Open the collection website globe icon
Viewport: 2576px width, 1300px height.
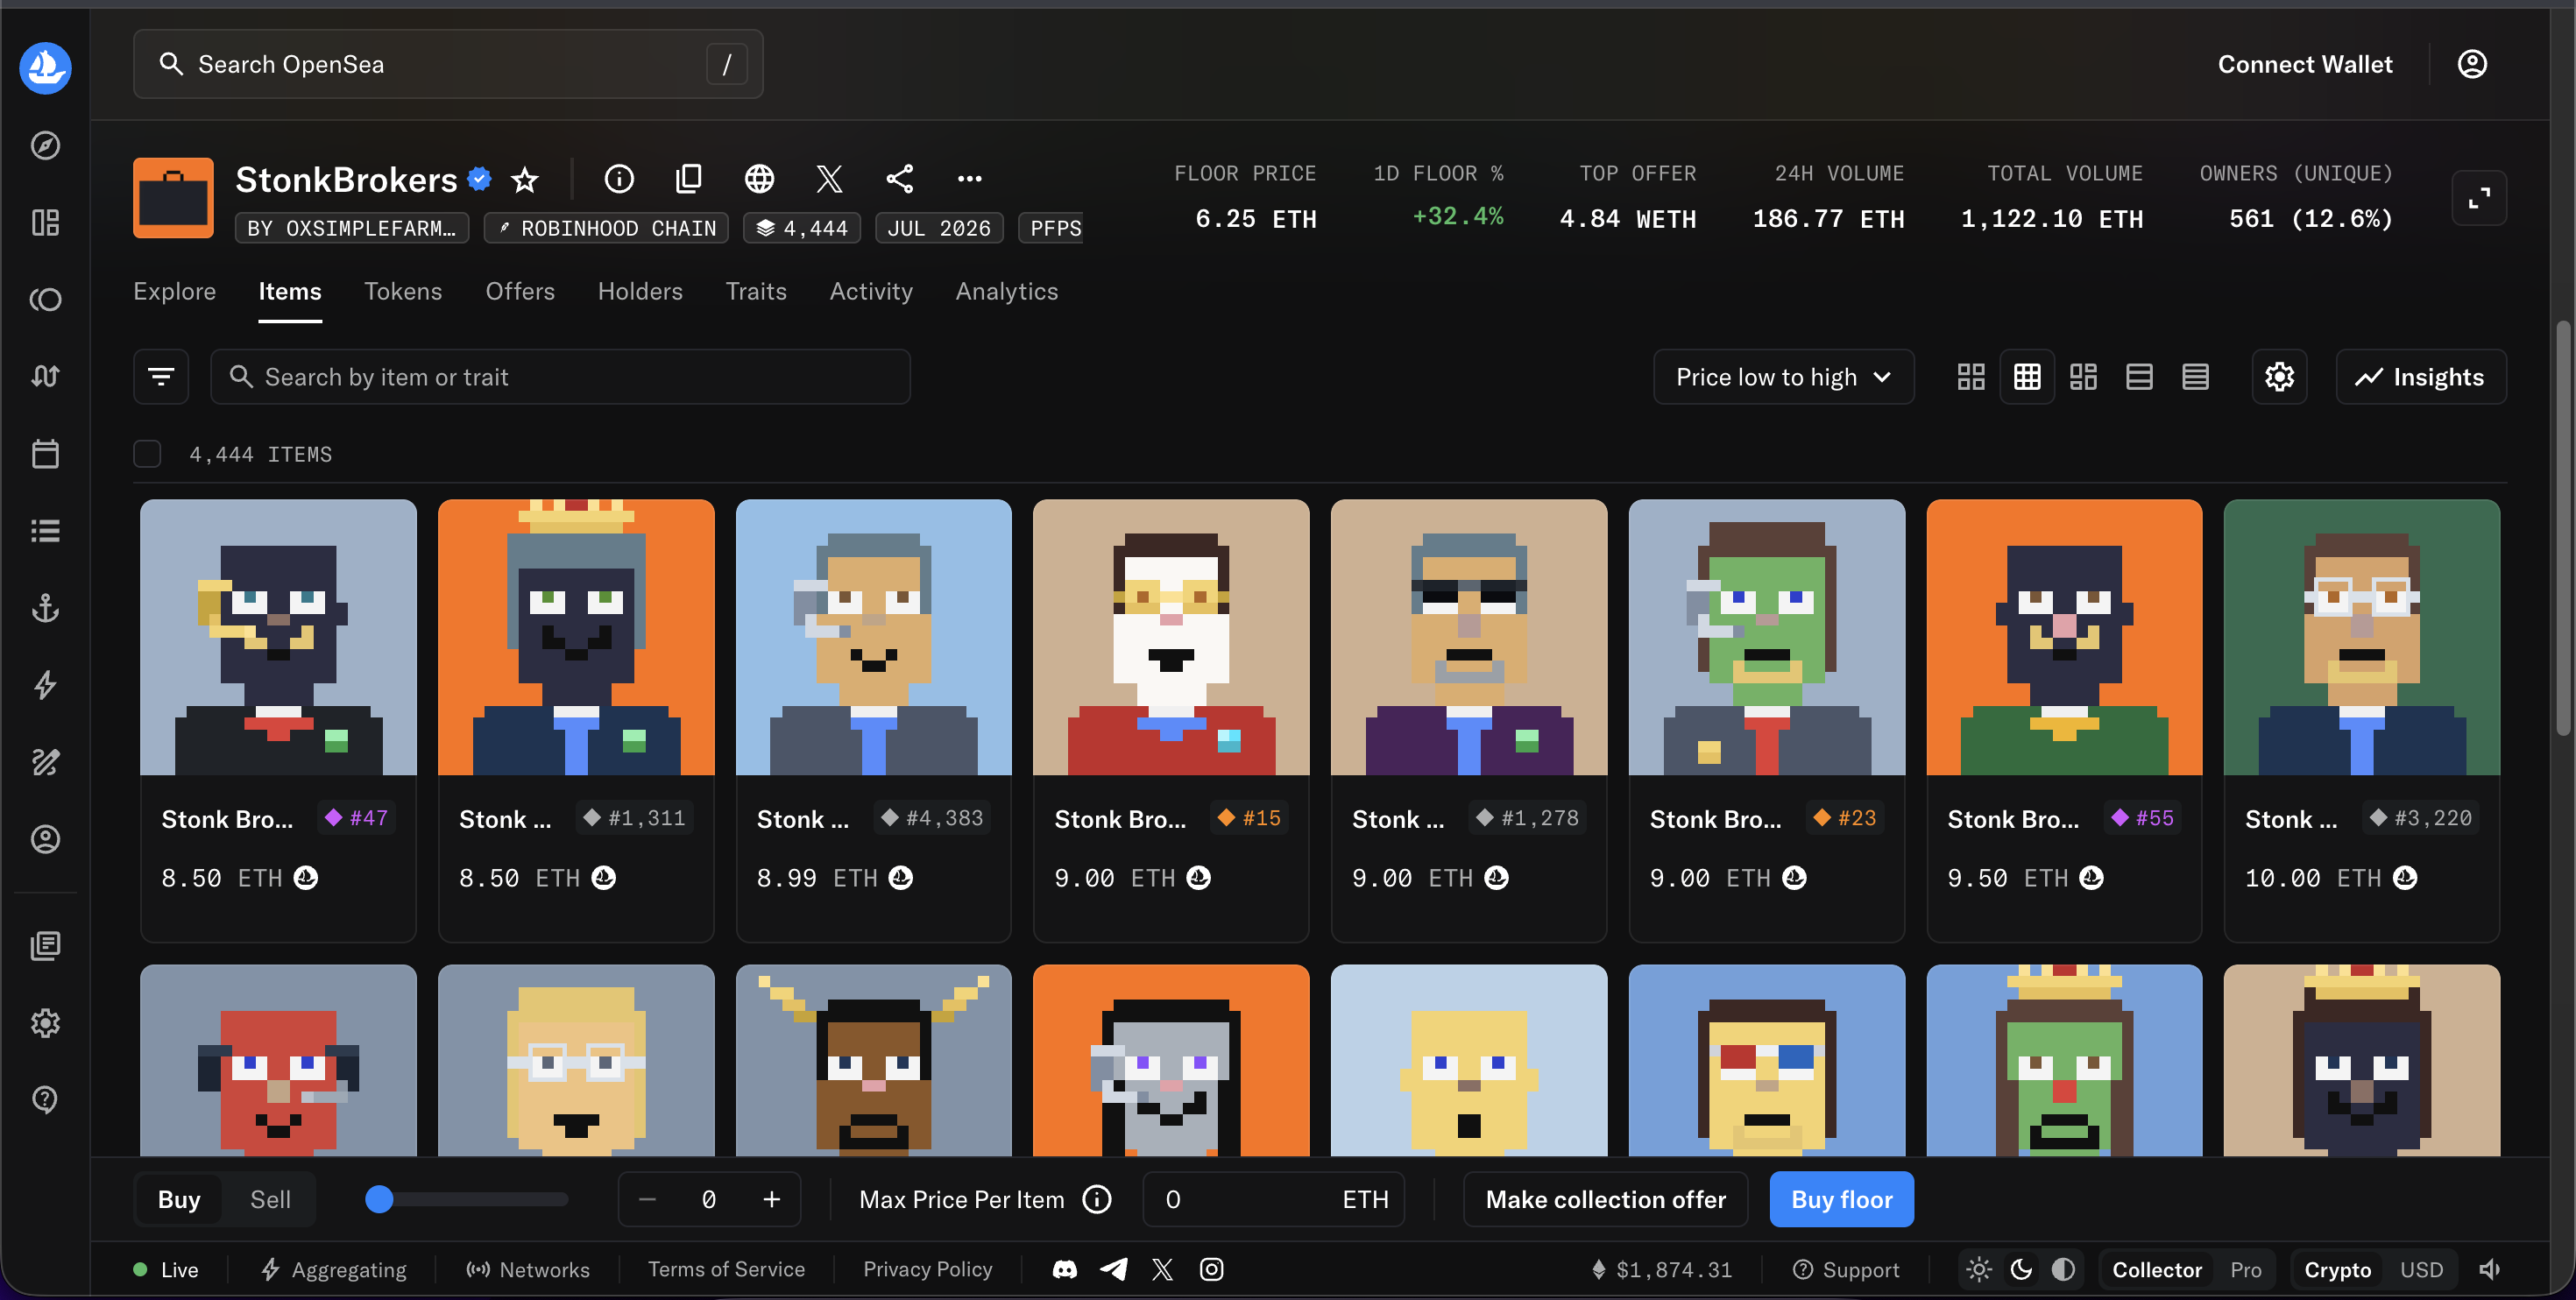click(x=759, y=179)
